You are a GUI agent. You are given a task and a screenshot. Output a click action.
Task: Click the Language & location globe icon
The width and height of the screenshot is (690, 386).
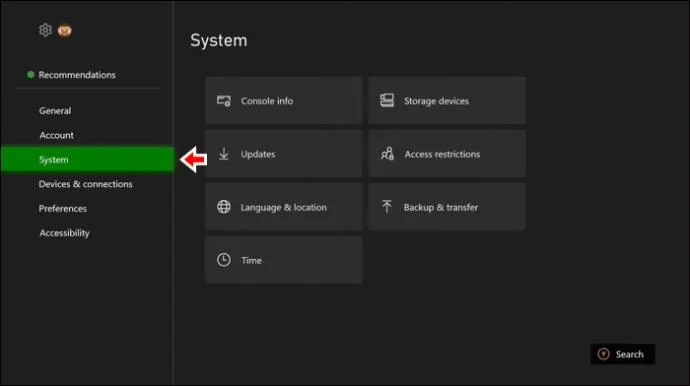(x=224, y=206)
